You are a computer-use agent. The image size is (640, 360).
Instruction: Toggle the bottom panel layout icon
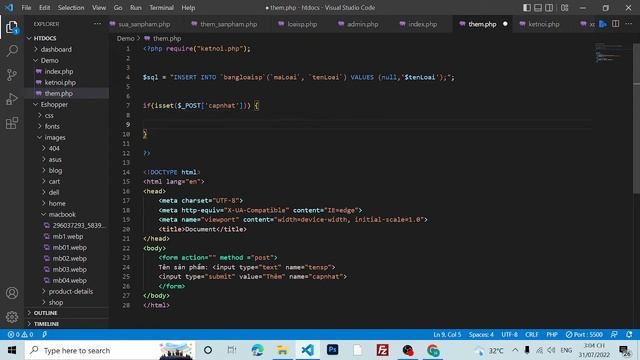pyautogui.click(x=538, y=7)
